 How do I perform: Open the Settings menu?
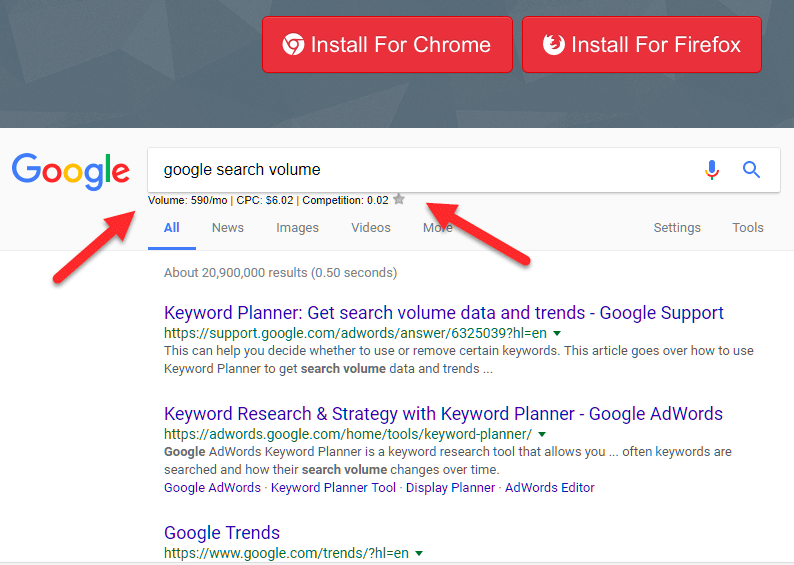pos(677,228)
